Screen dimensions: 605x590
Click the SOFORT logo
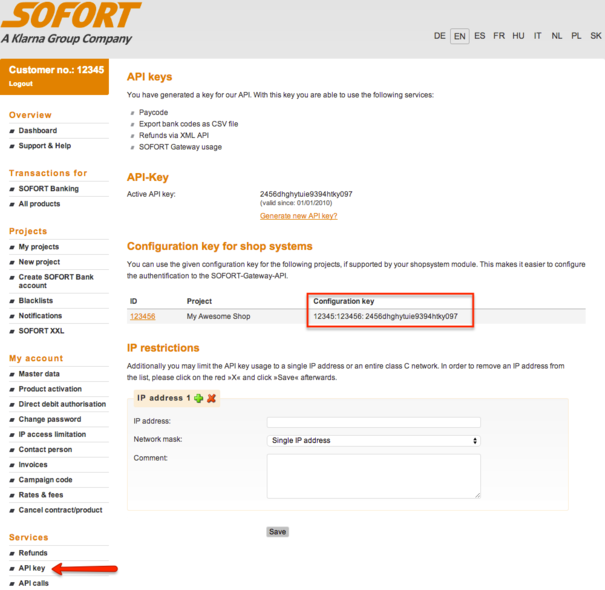point(71,22)
